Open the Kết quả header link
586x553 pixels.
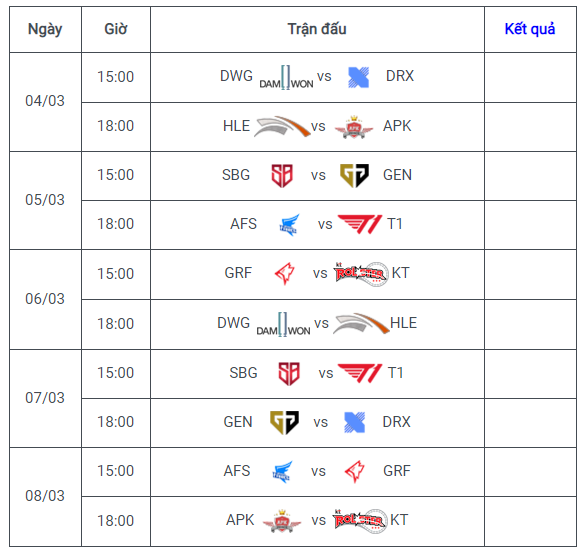[x=530, y=29]
